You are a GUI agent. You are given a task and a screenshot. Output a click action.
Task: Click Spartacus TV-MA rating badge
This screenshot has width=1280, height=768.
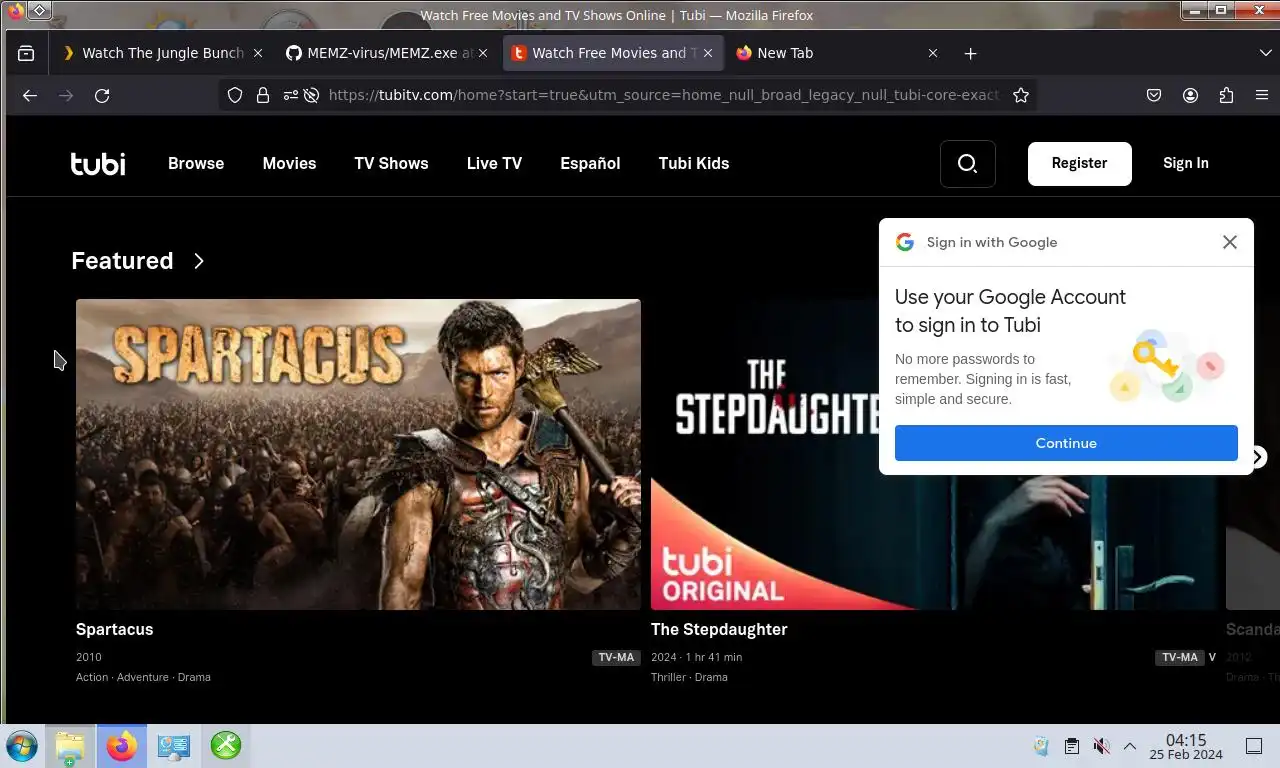tap(616, 658)
